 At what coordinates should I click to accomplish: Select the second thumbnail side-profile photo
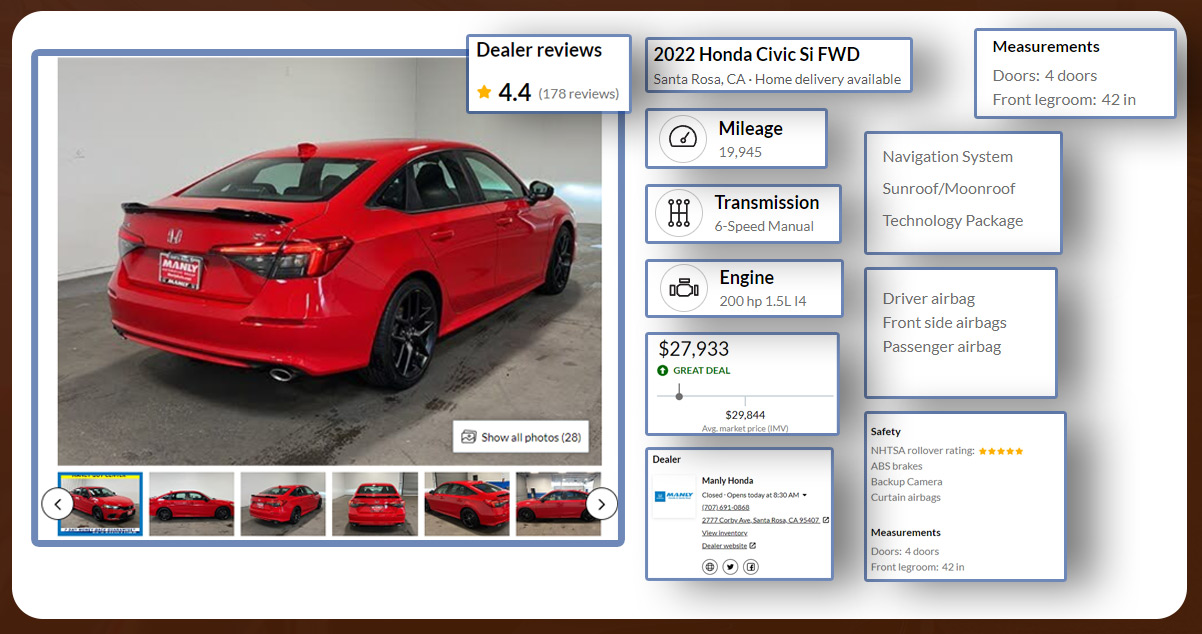click(191, 504)
